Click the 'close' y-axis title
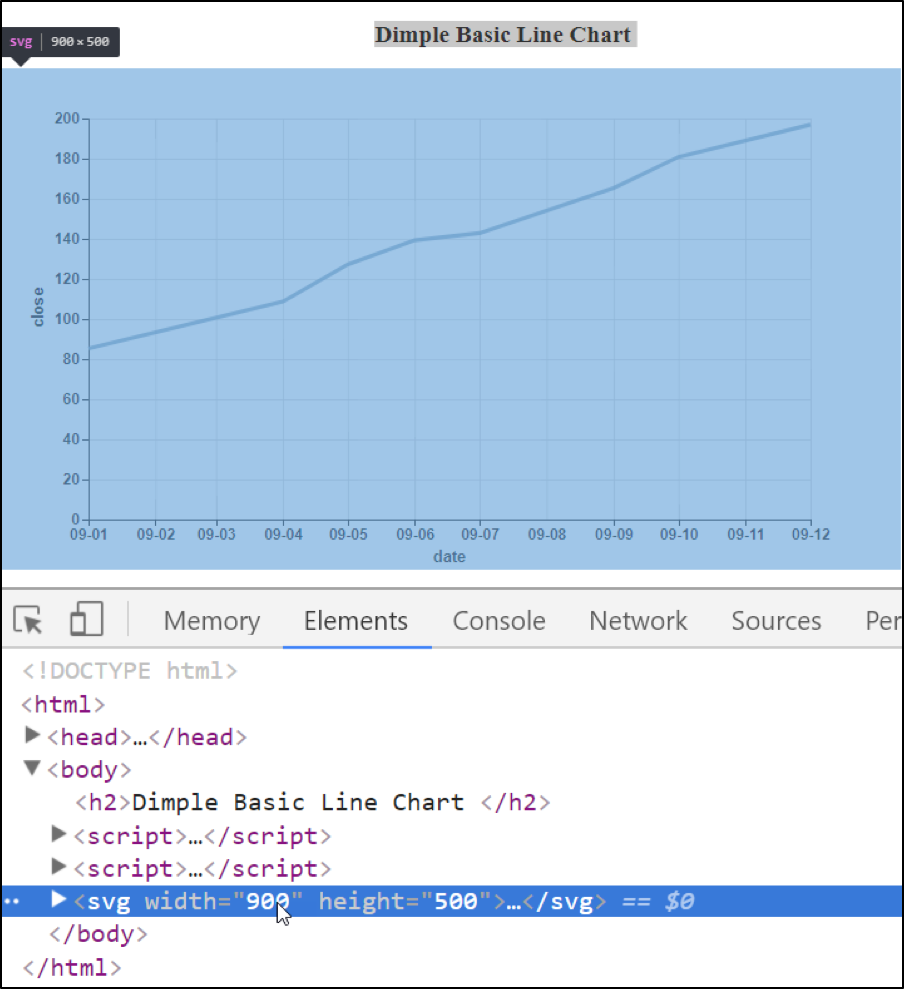The image size is (904, 989). coord(38,307)
